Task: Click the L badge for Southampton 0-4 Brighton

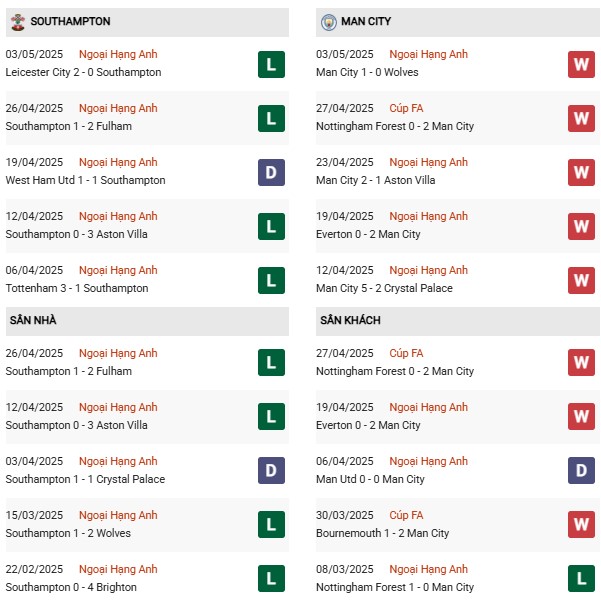Action: click(x=271, y=578)
